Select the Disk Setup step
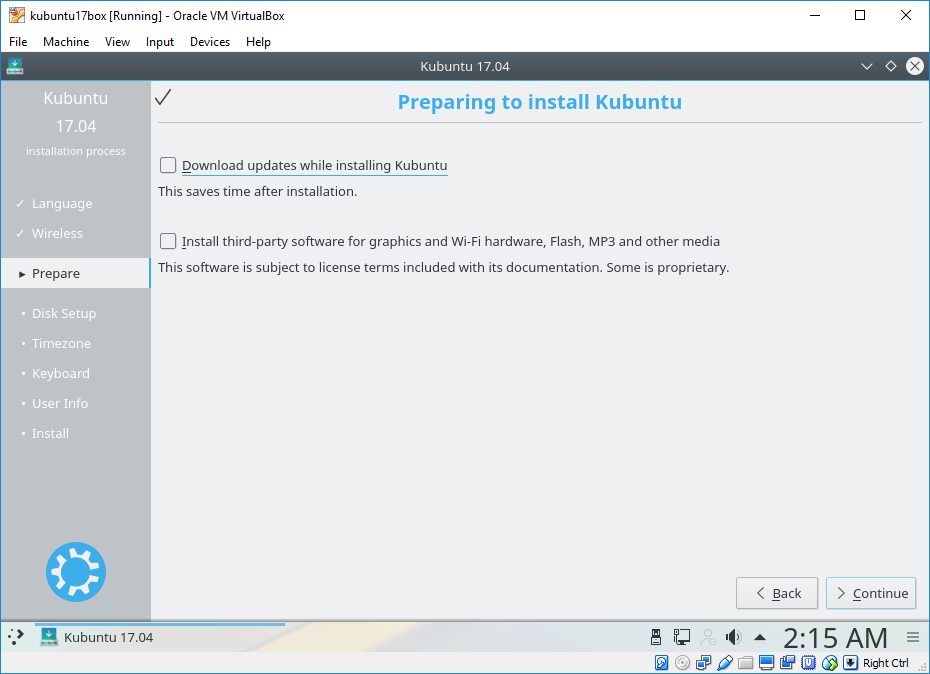The image size is (930, 674). coord(63,313)
